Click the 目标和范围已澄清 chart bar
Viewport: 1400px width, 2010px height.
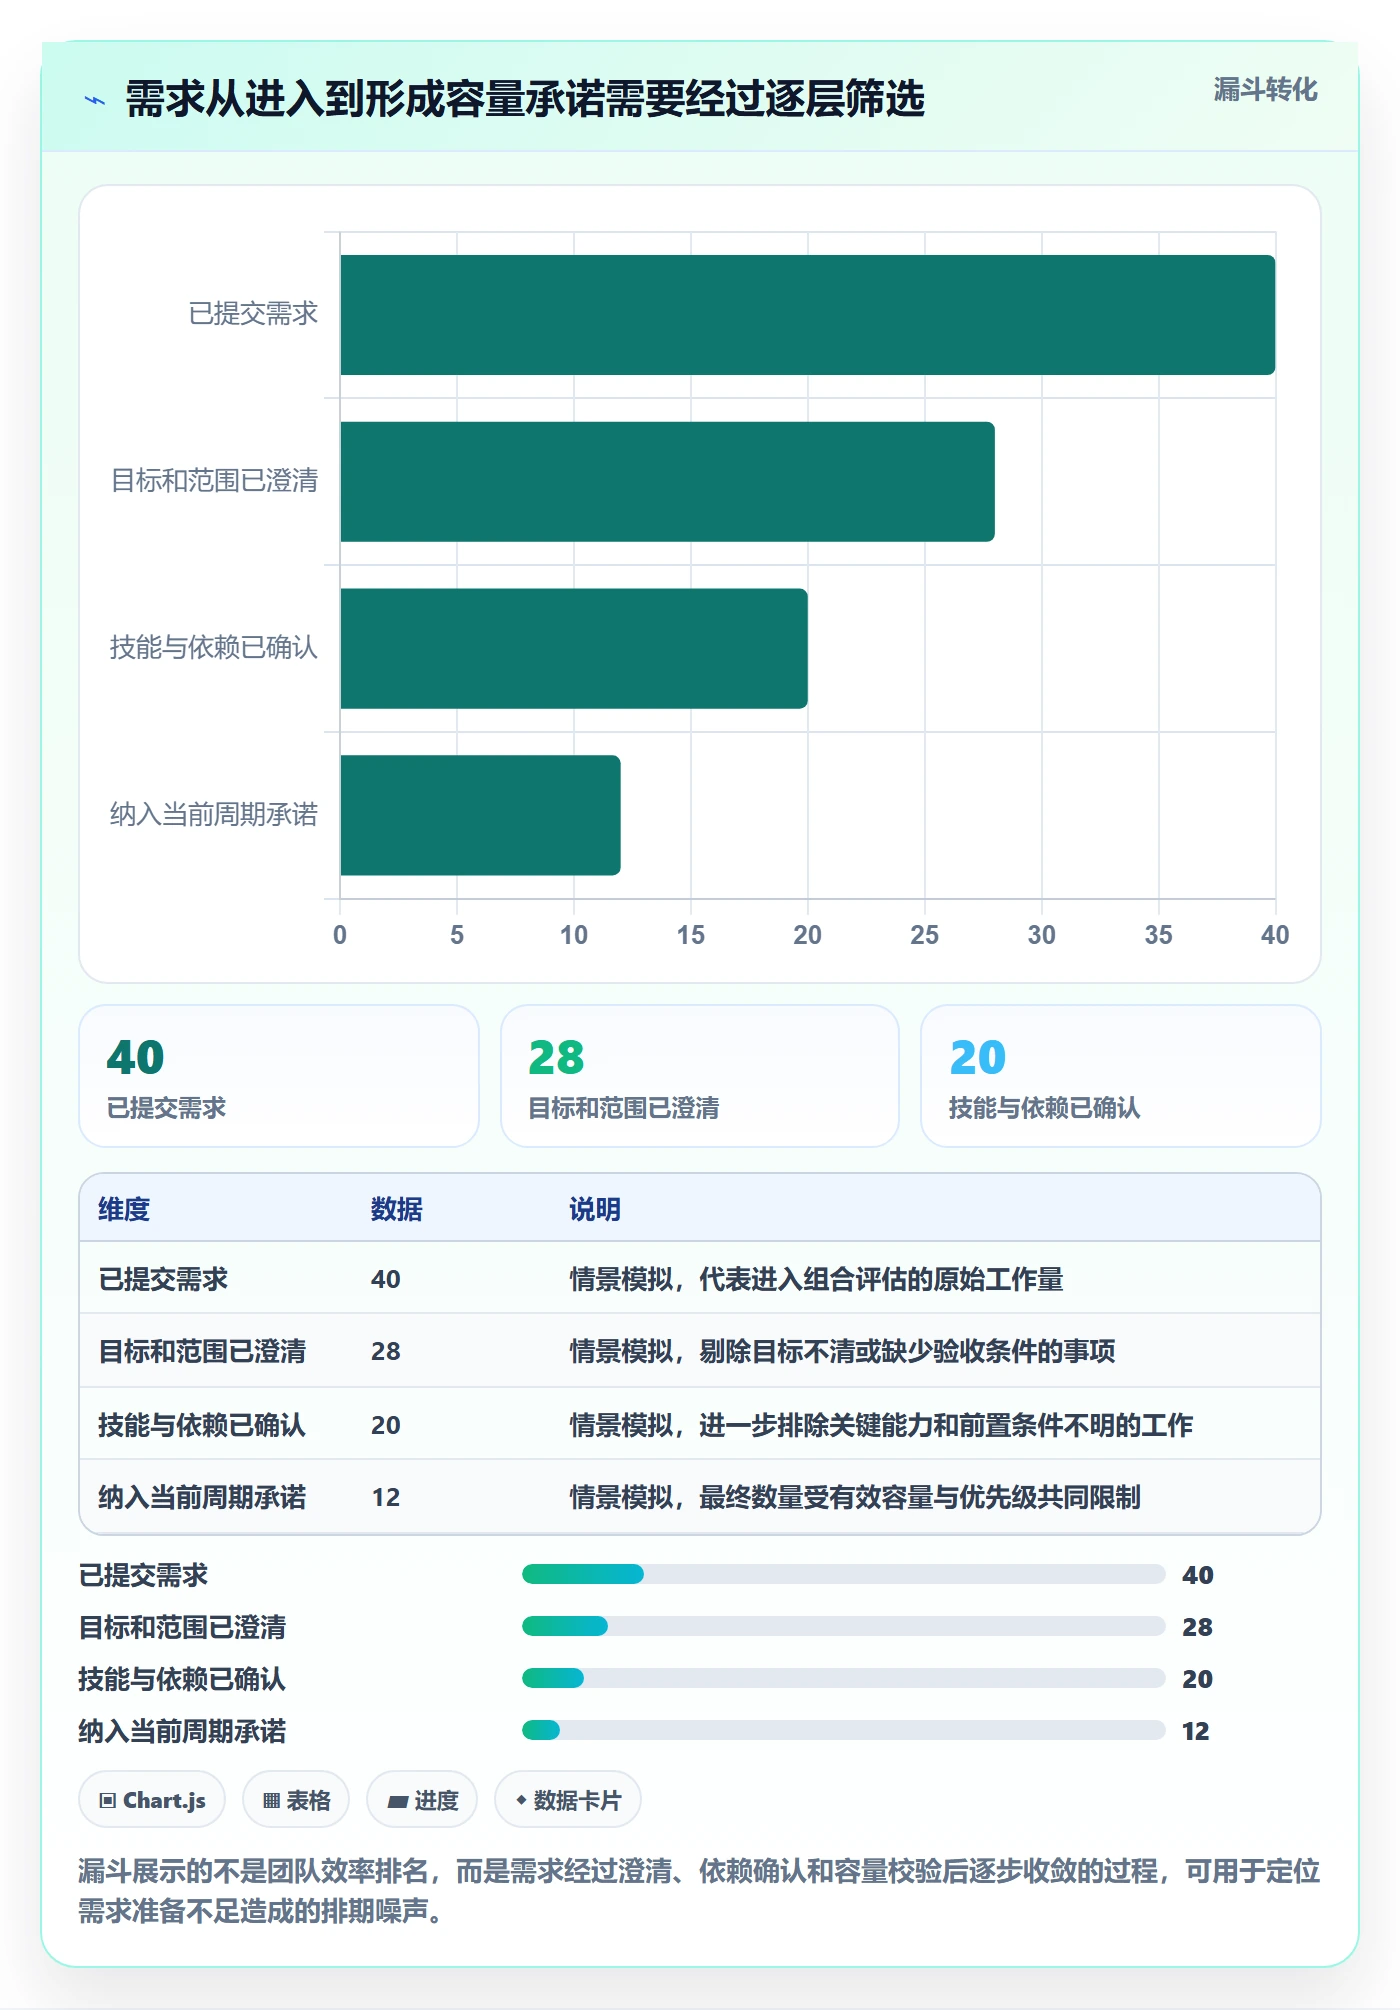[667, 482]
